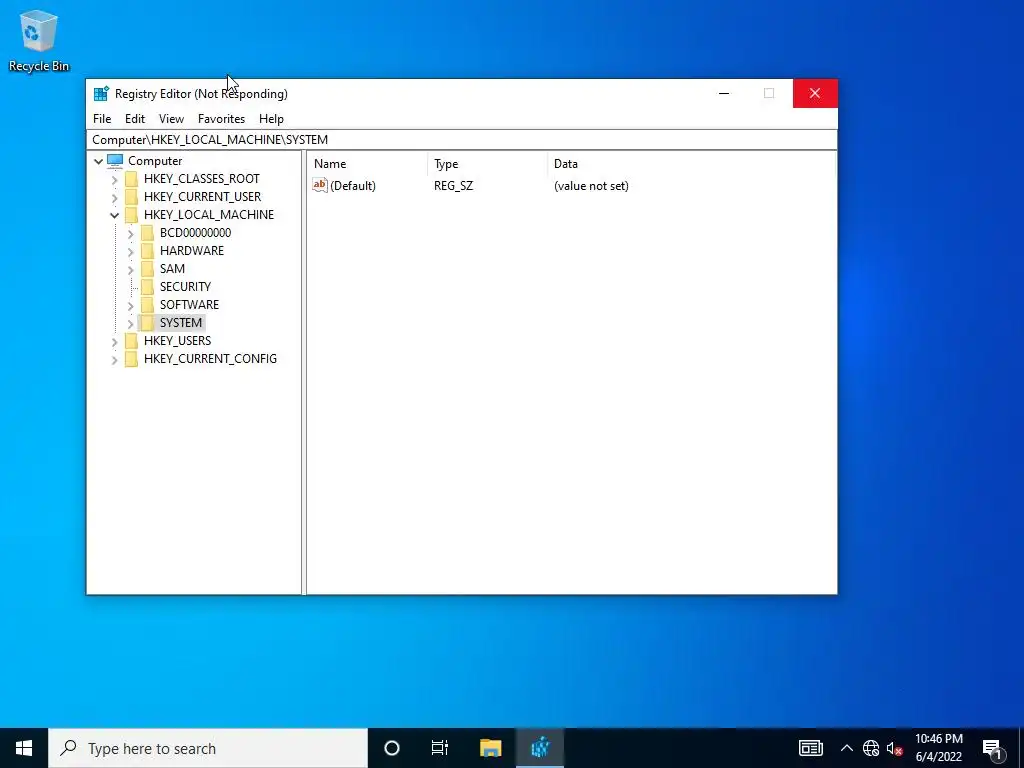The width and height of the screenshot is (1024, 768).
Task: Click the SECURITY folder icon
Action: pos(148,287)
